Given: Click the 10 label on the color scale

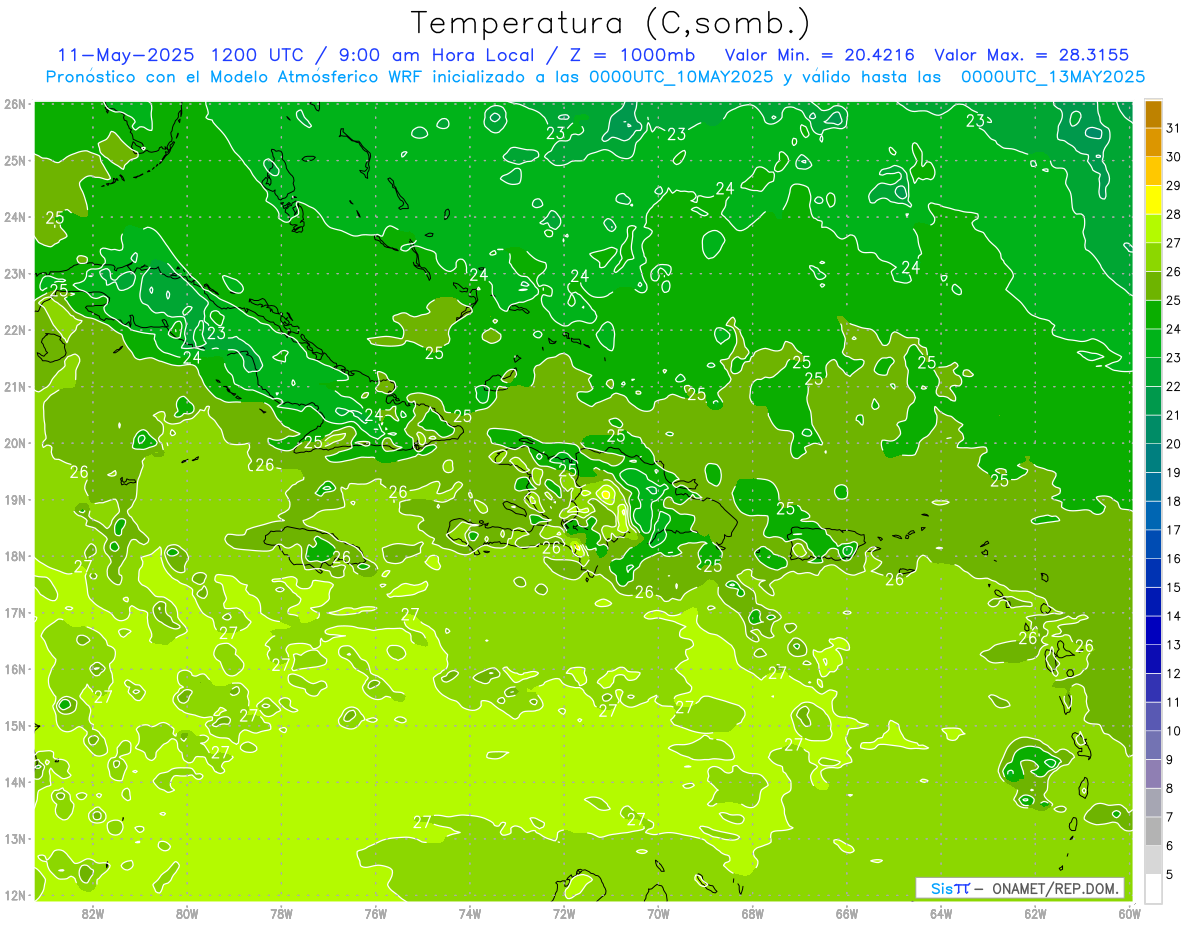Looking at the screenshot, I should pos(1174,730).
